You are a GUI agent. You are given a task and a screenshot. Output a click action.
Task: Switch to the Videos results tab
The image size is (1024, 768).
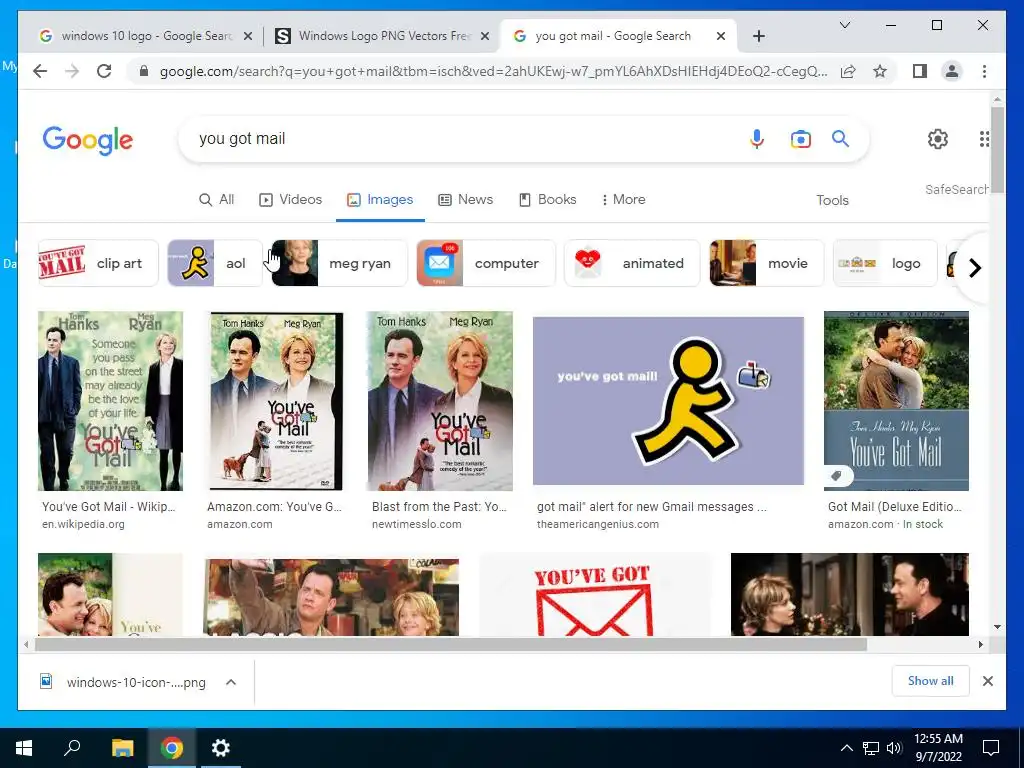click(290, 199)
